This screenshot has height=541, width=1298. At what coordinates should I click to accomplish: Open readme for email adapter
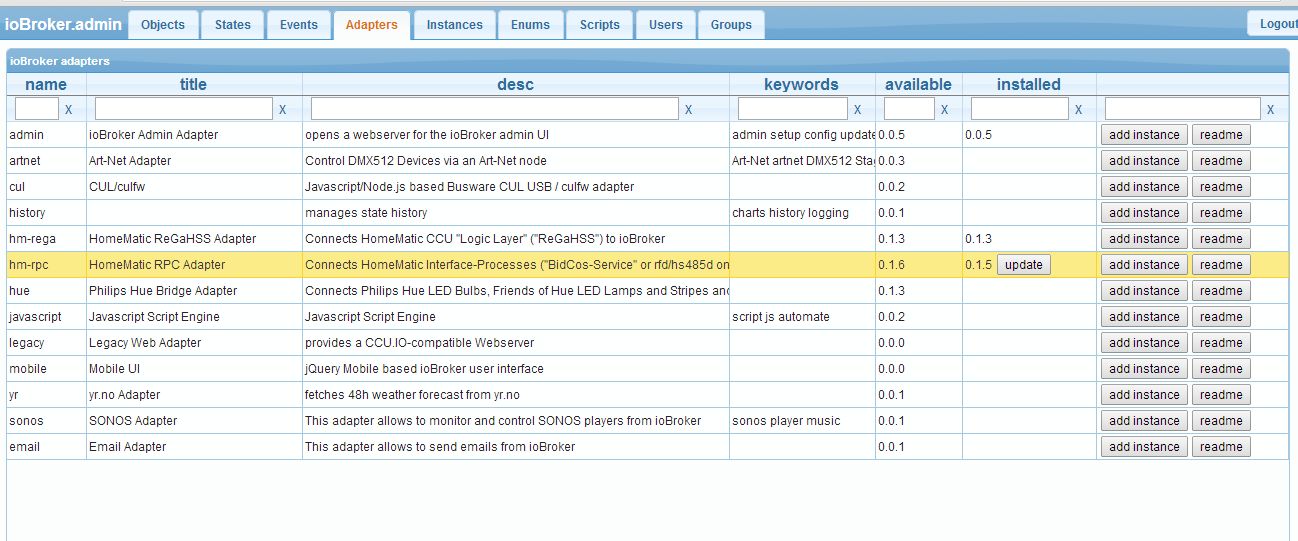tap(1221, 447)
